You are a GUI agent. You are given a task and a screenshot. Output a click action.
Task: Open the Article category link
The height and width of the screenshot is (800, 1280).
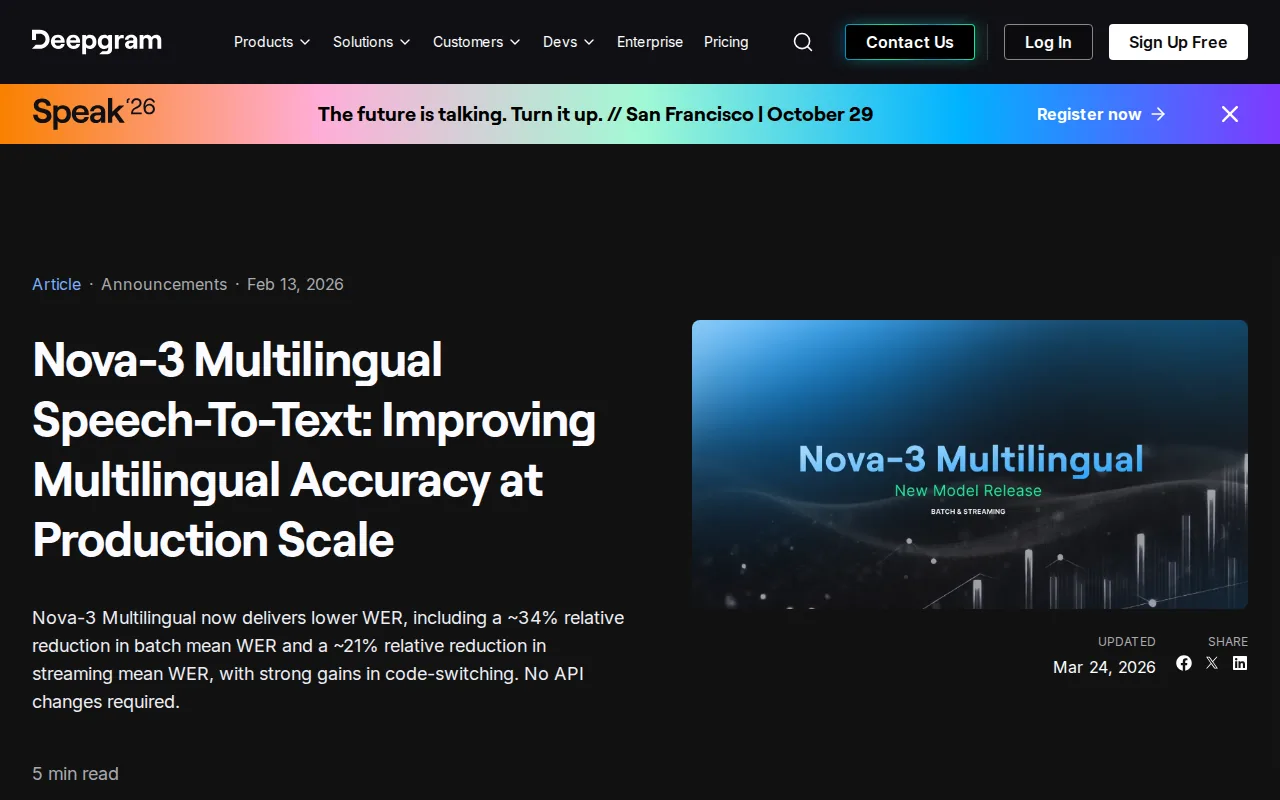[56, 284]
